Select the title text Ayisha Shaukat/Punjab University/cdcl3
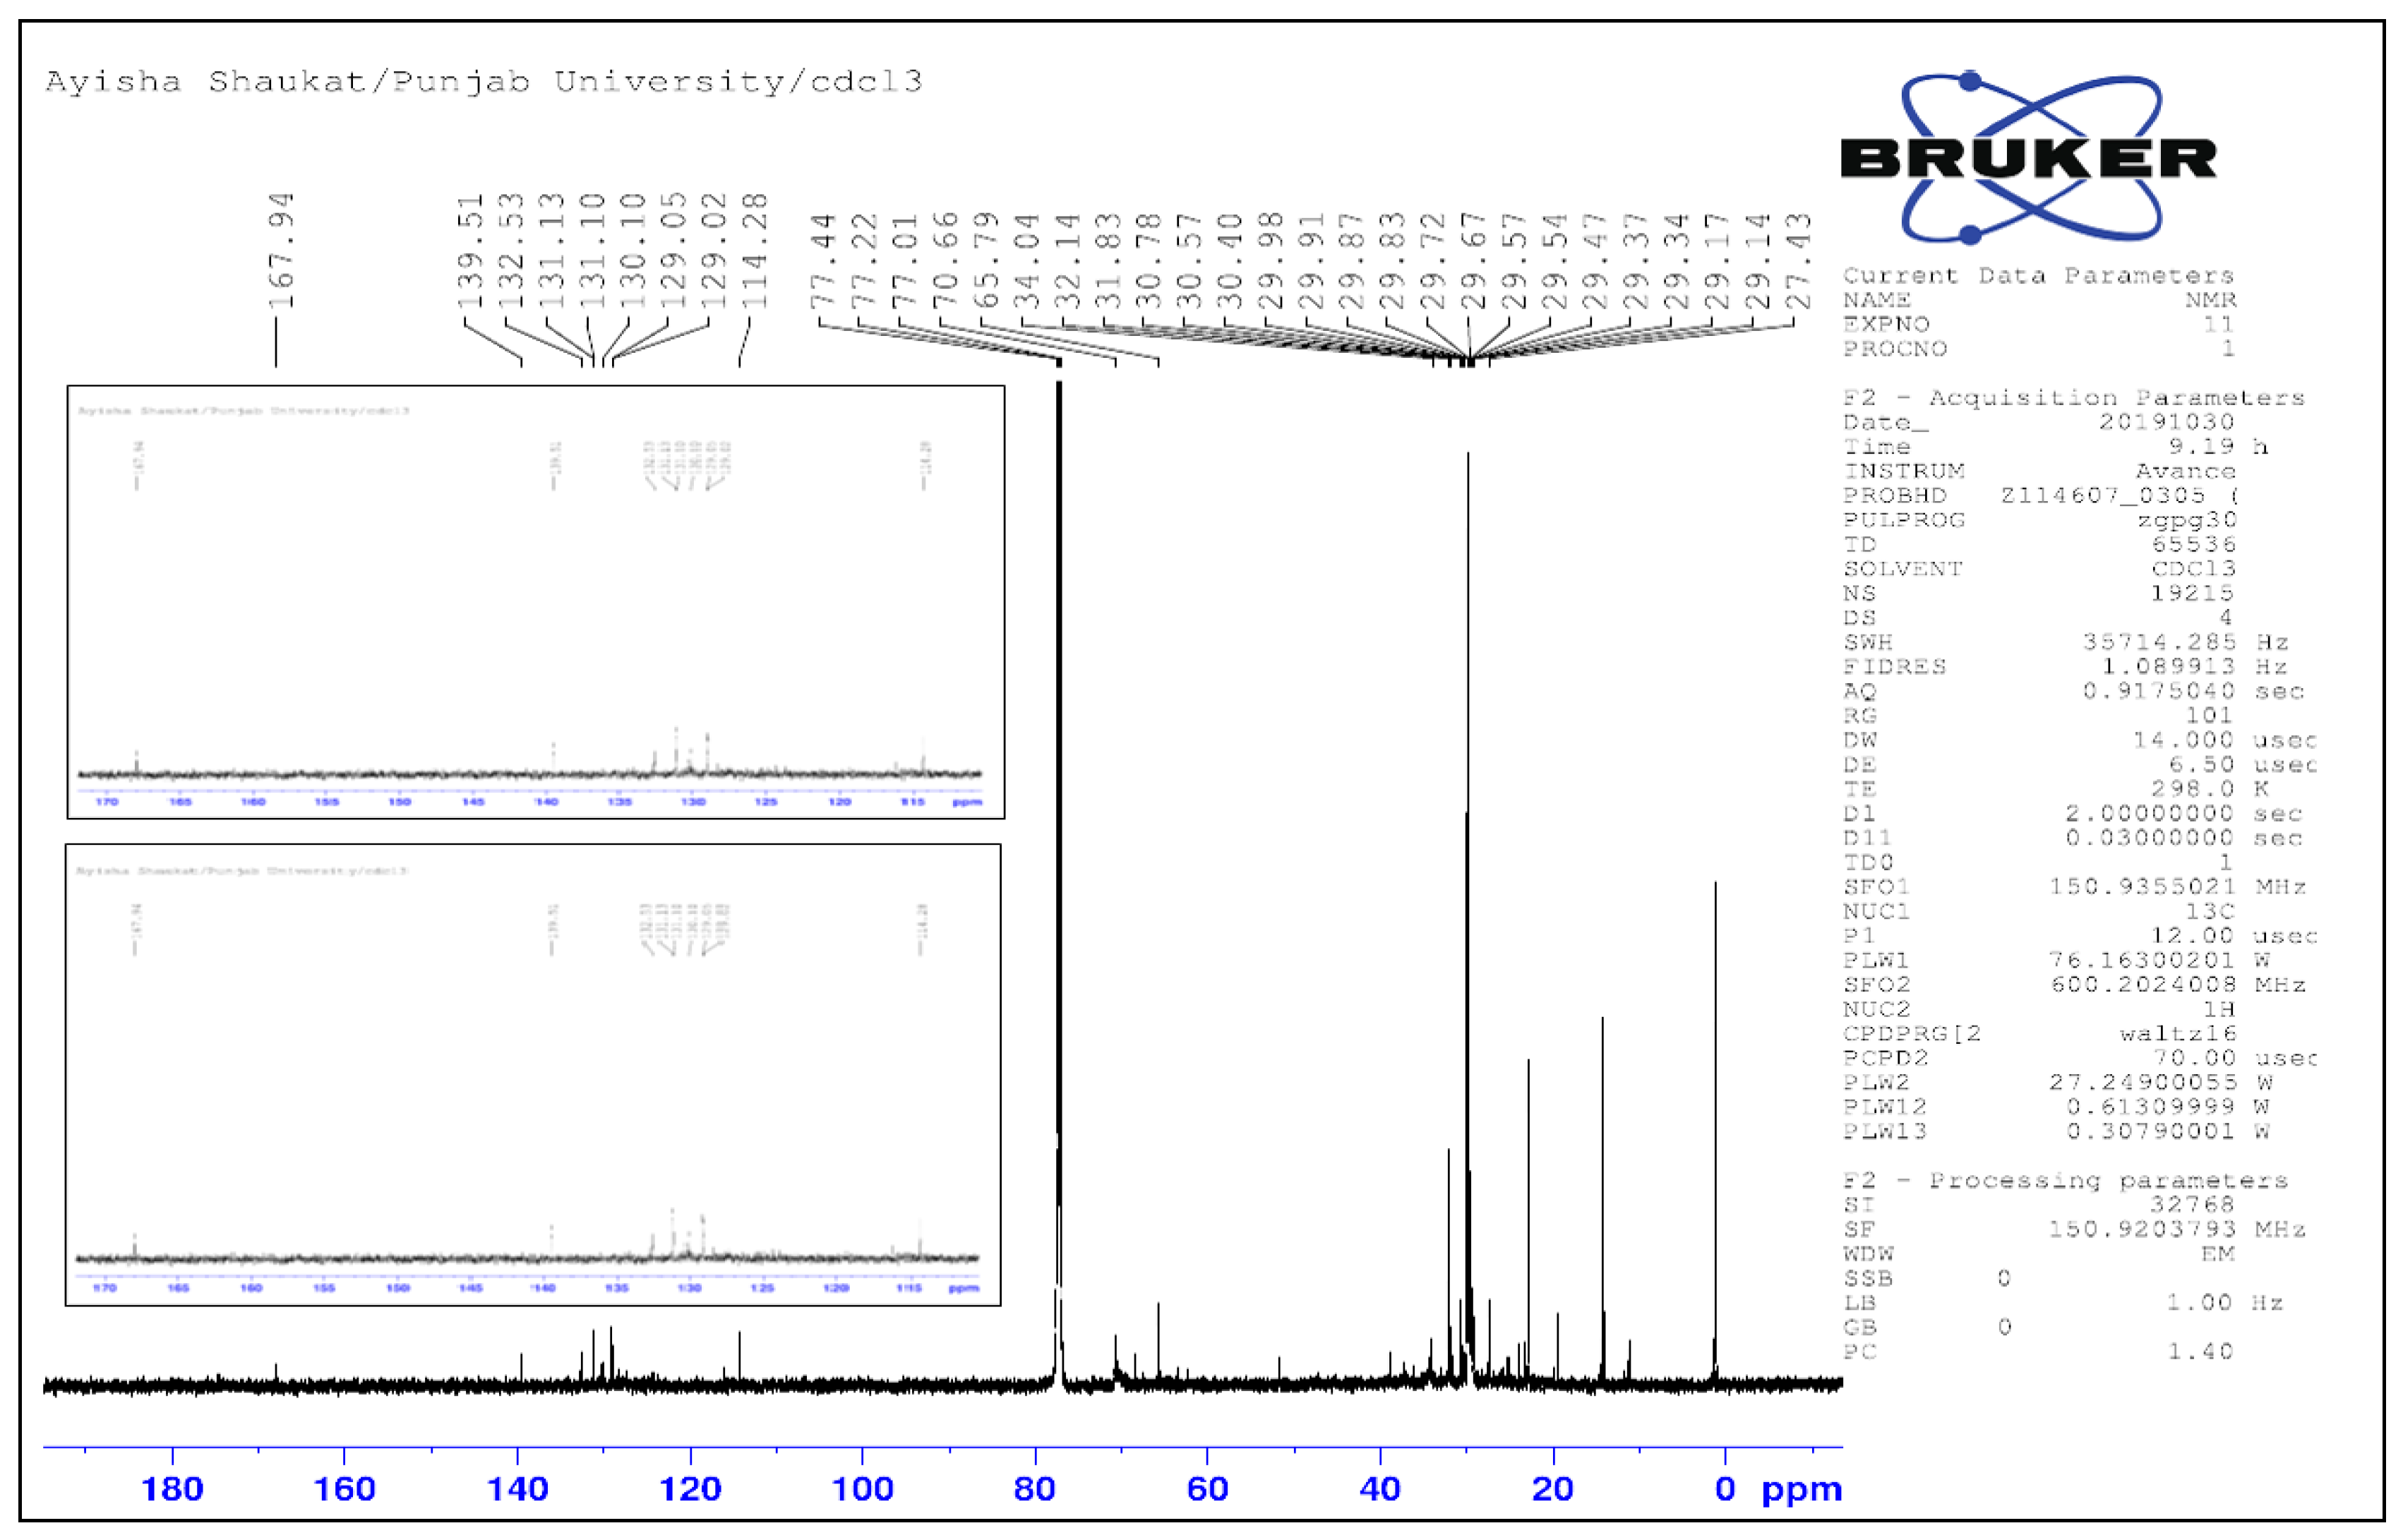Screen dimensions: 2403x1540 (483, 81)
